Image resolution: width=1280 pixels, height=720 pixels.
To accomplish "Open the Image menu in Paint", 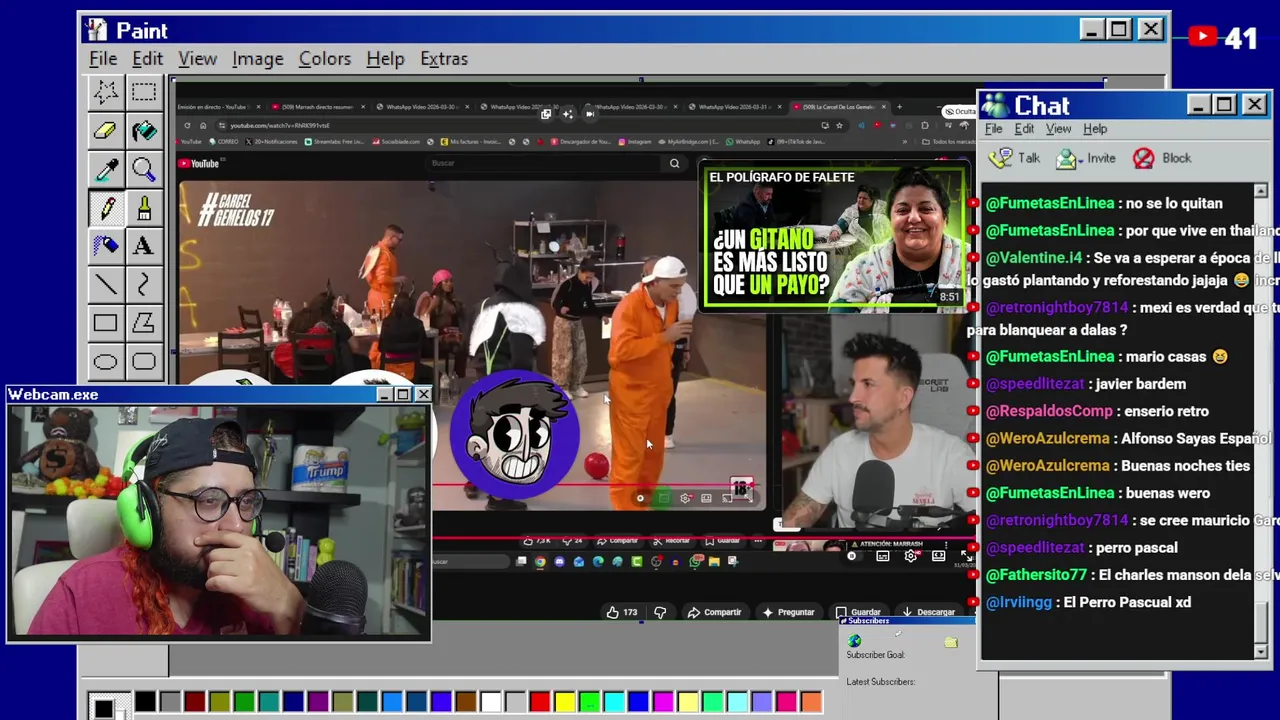I will 257,59.
